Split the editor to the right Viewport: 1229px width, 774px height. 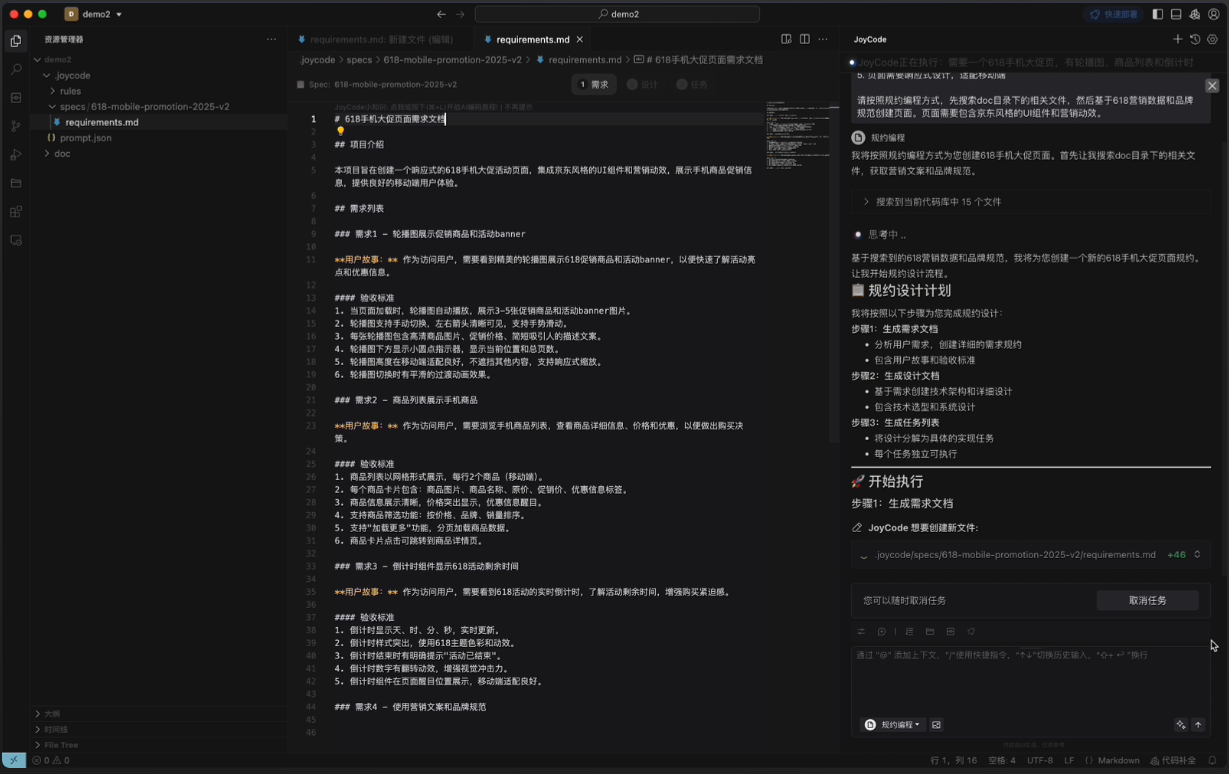[x=804, y=39]
